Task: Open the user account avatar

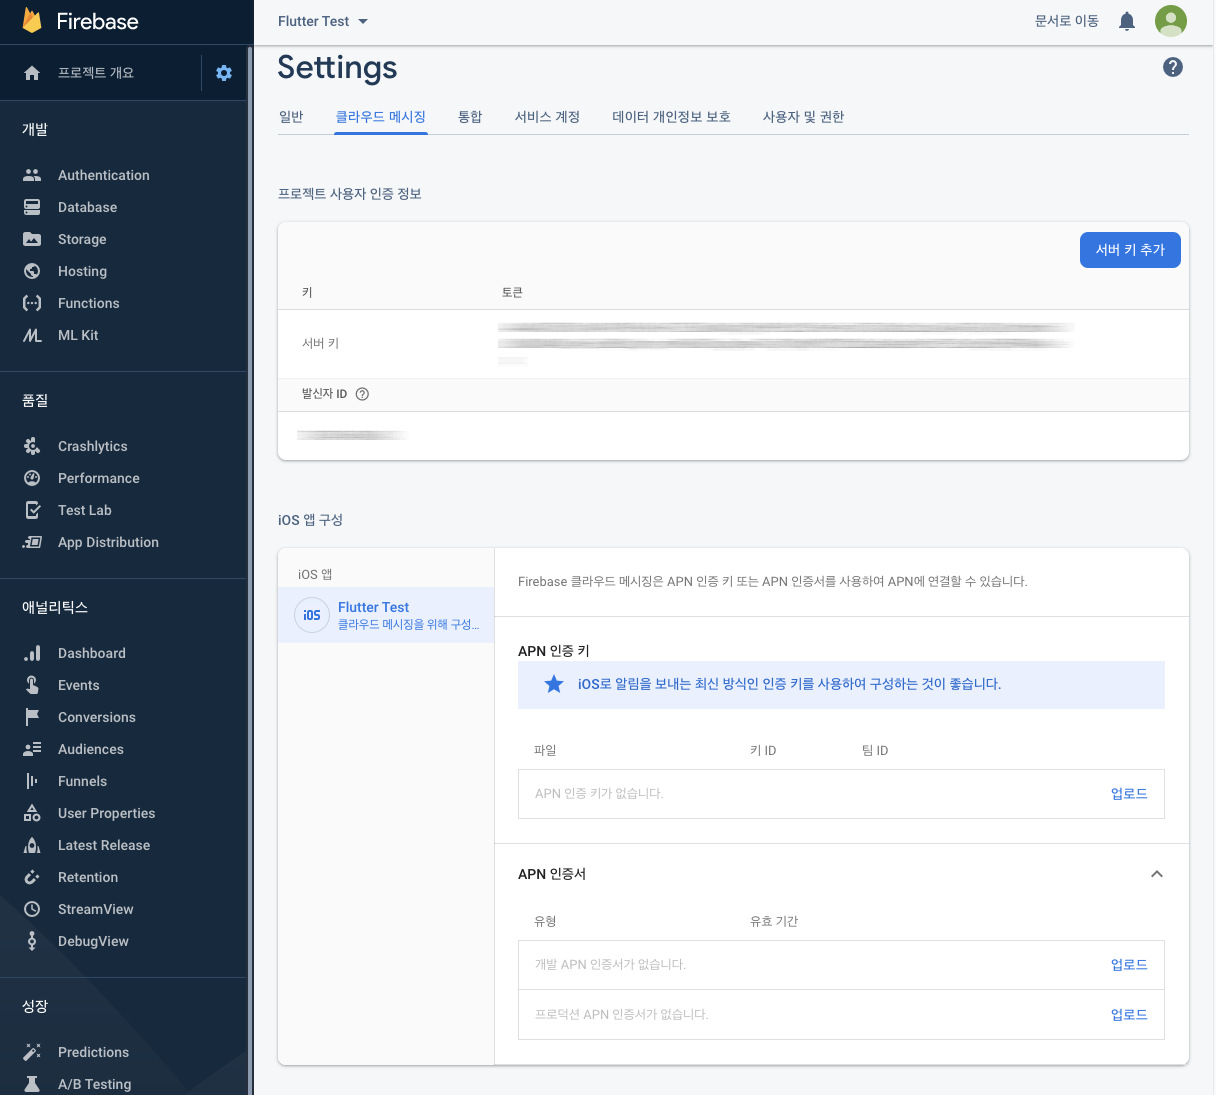Action: 1171,21
